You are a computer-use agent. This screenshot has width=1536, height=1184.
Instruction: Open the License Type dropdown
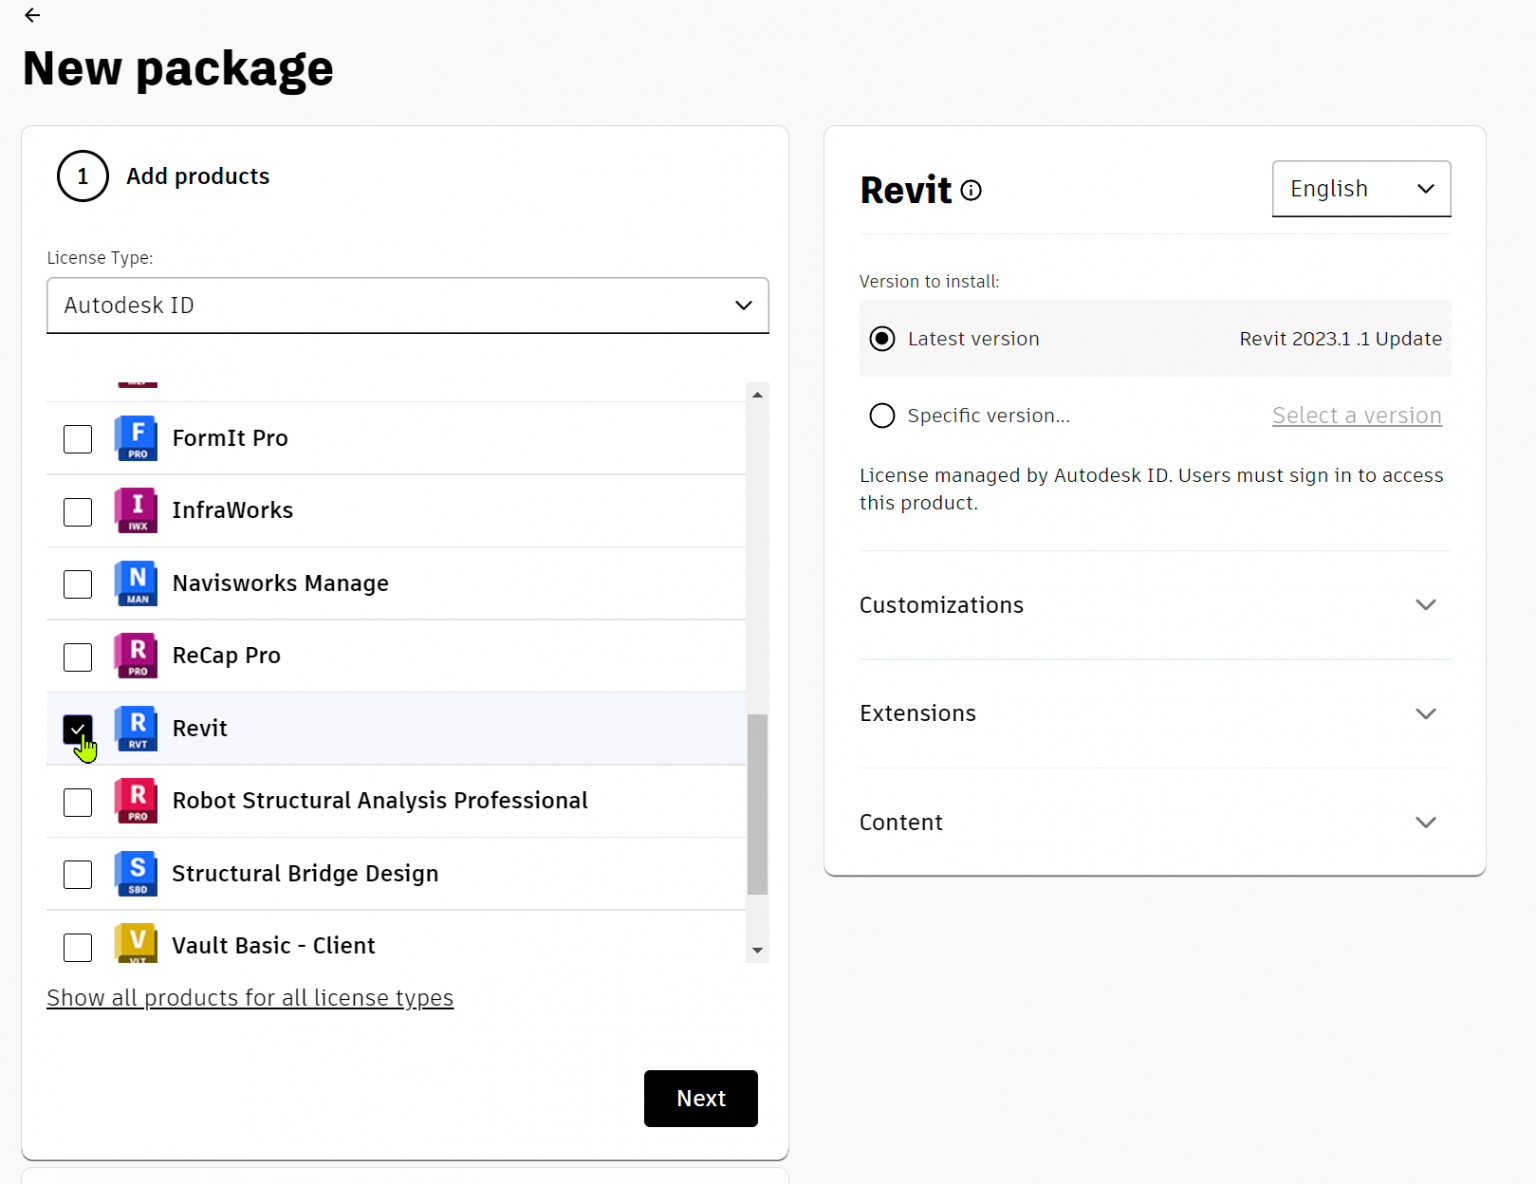pyautogui.click(x=407, y=306)
